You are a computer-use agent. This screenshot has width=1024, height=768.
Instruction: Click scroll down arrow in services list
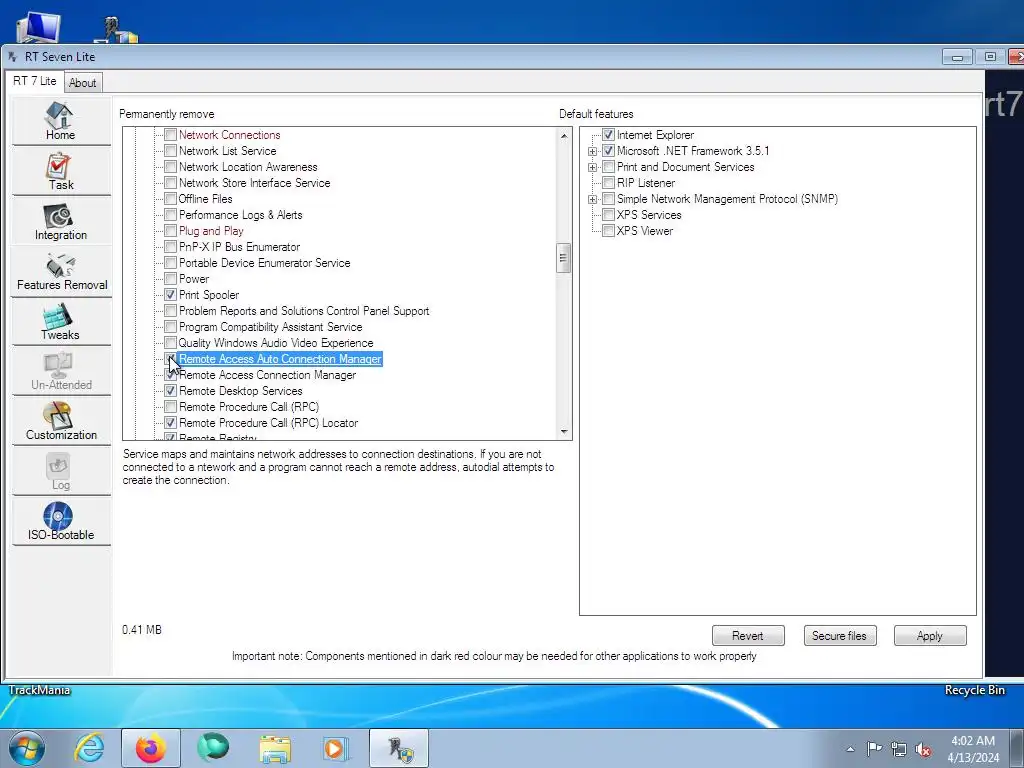click(x=564, y=432)
